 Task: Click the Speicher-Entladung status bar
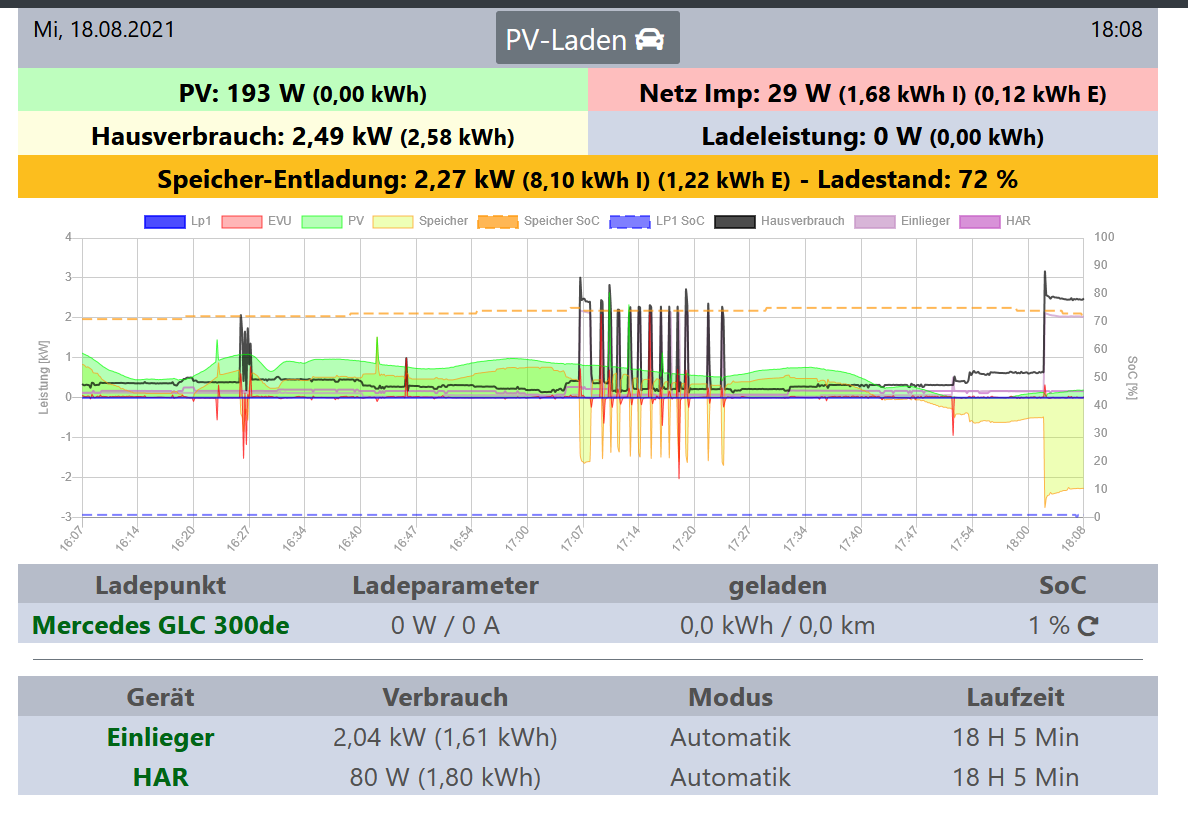coord(587,180)
